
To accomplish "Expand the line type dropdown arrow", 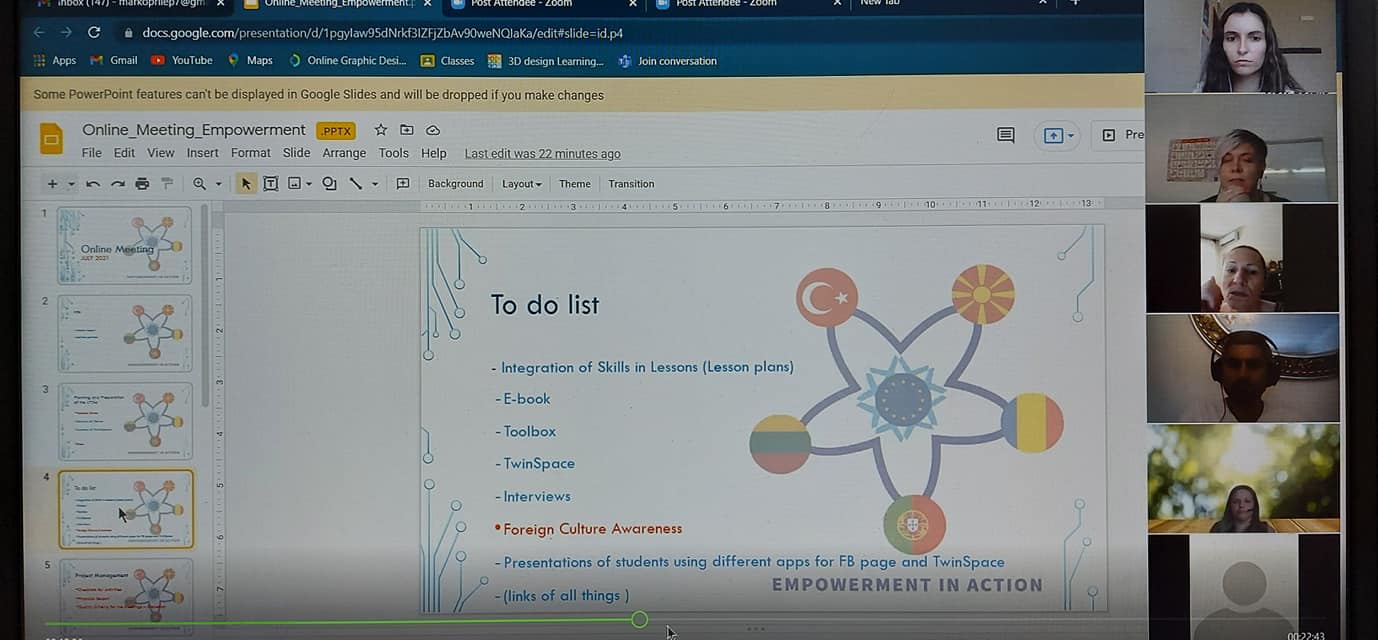I will click(x=375, y=184).
